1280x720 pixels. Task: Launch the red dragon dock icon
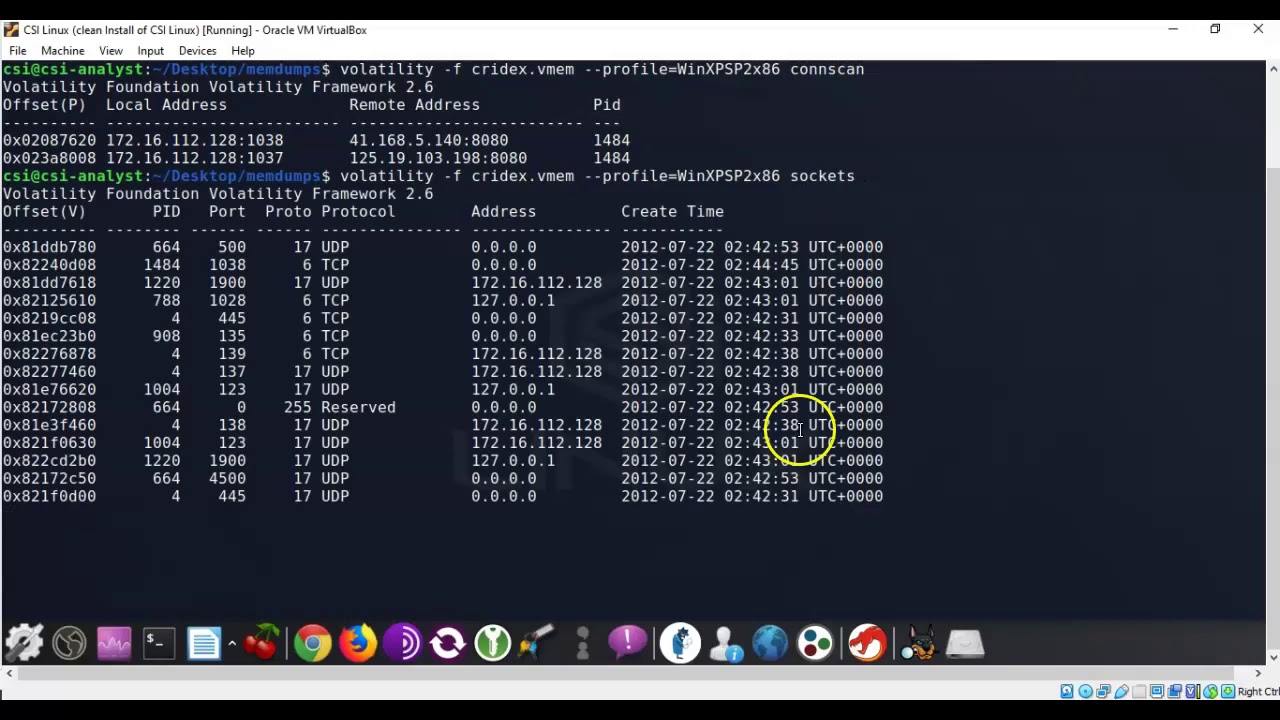868,643
